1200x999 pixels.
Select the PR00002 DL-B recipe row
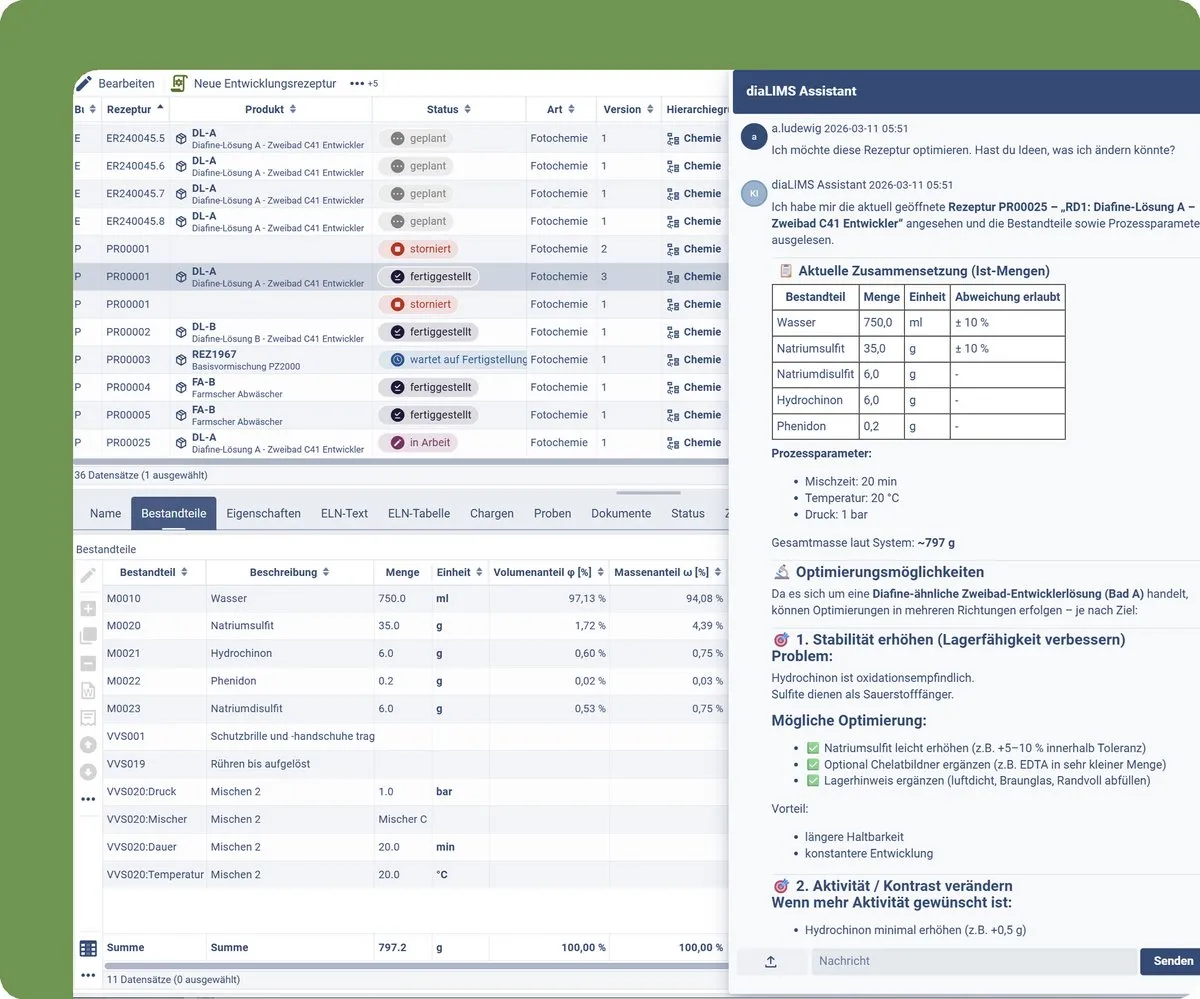click(x=401, y=332)
